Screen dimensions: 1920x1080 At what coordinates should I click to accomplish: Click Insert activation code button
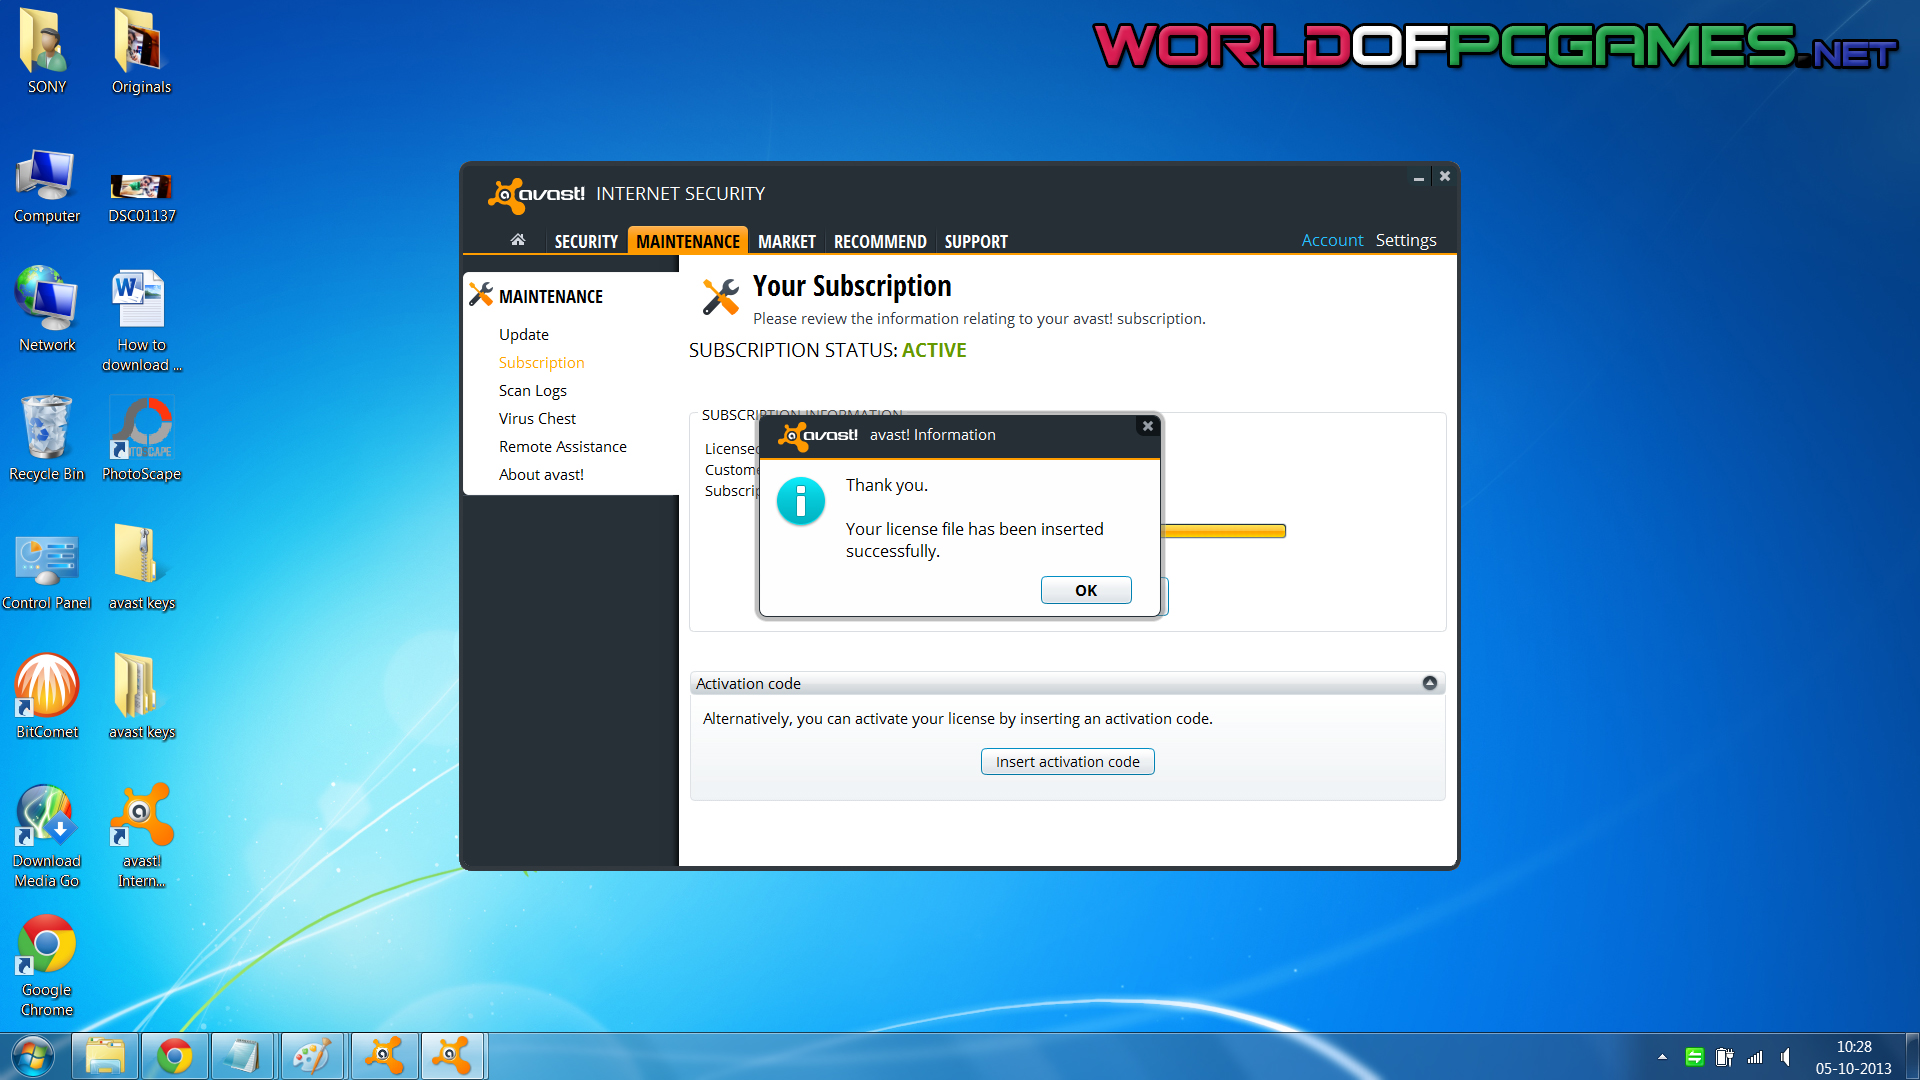(1067, 762)
